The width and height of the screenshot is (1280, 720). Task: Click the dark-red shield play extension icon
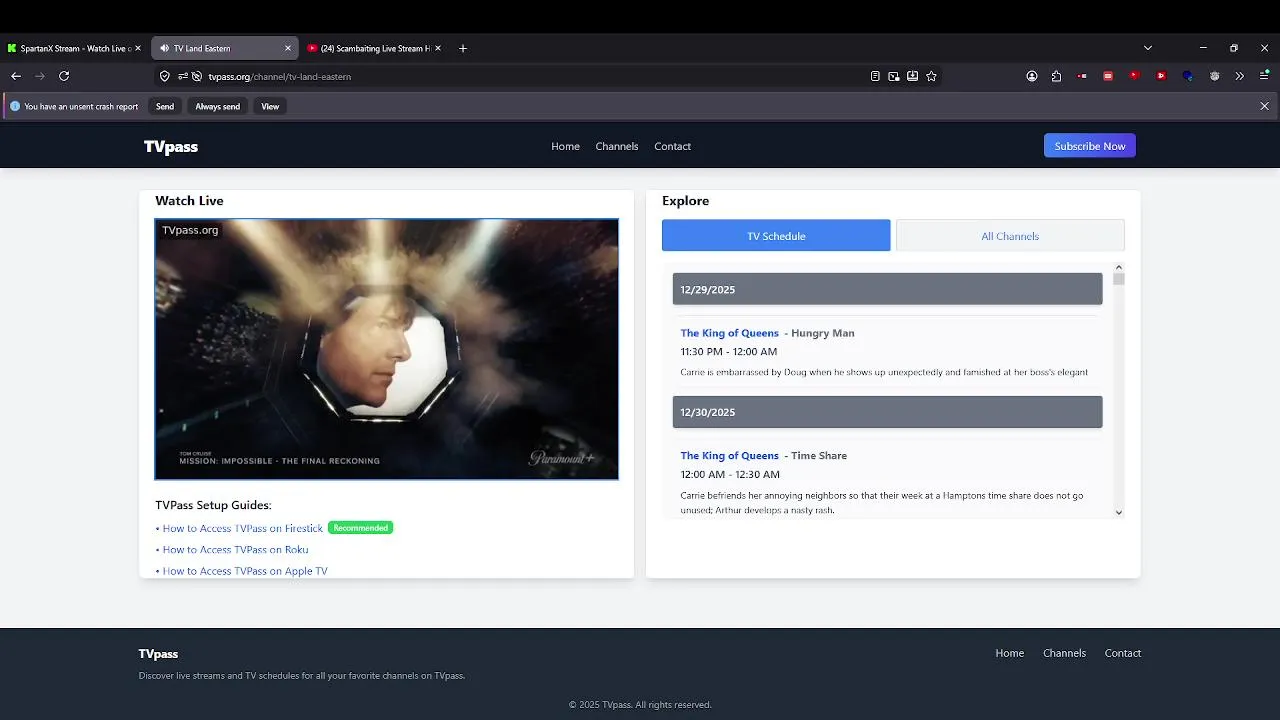point(1134,75)
